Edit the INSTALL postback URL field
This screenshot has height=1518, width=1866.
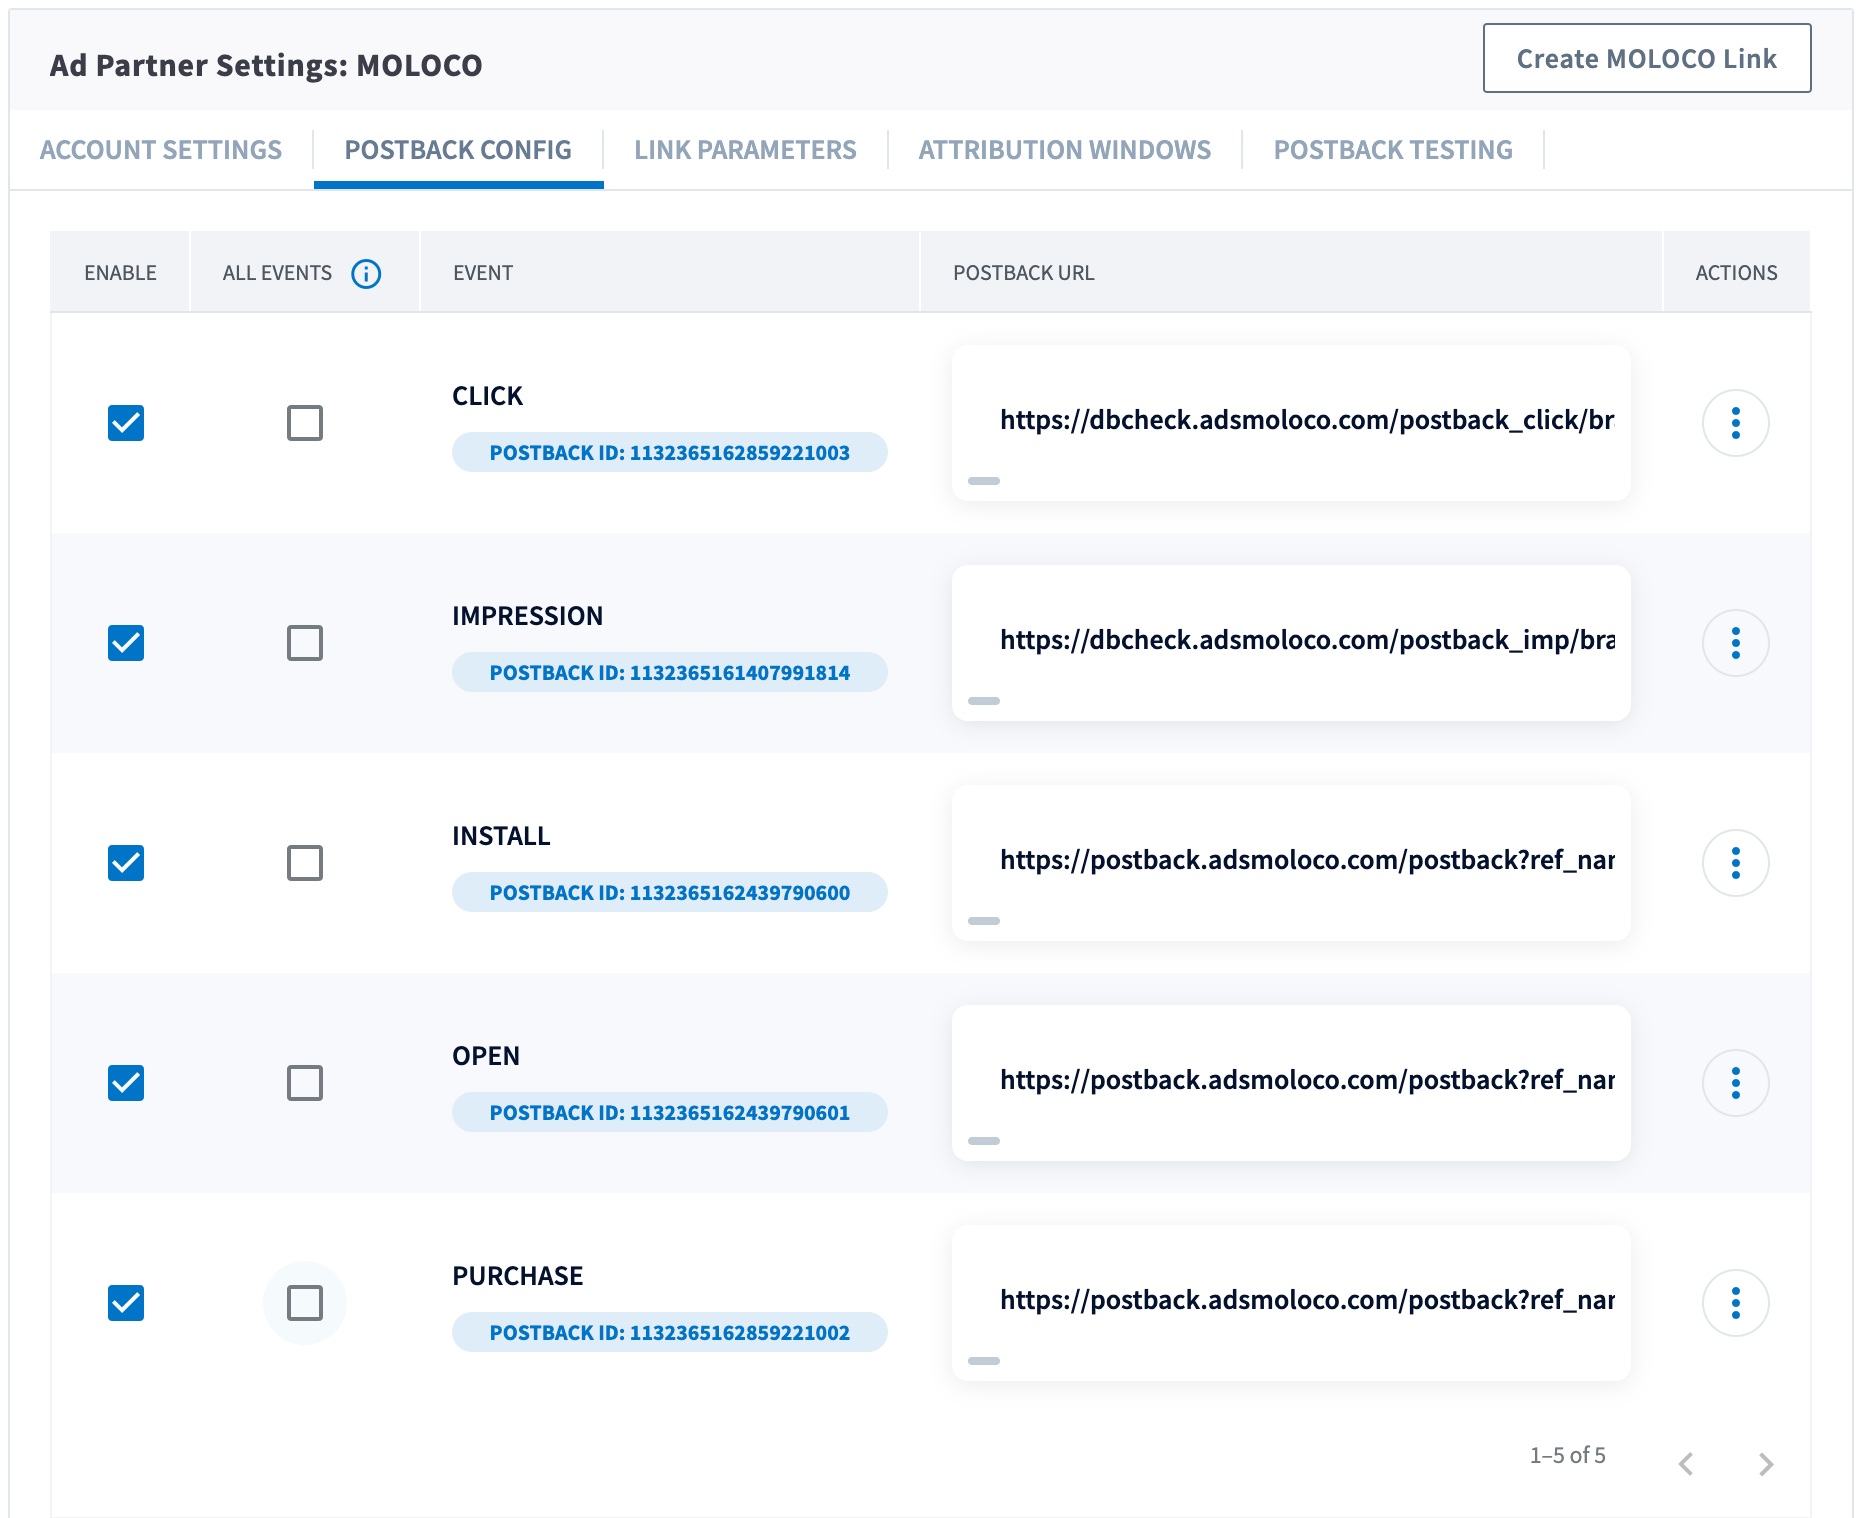coord(1291,863)
